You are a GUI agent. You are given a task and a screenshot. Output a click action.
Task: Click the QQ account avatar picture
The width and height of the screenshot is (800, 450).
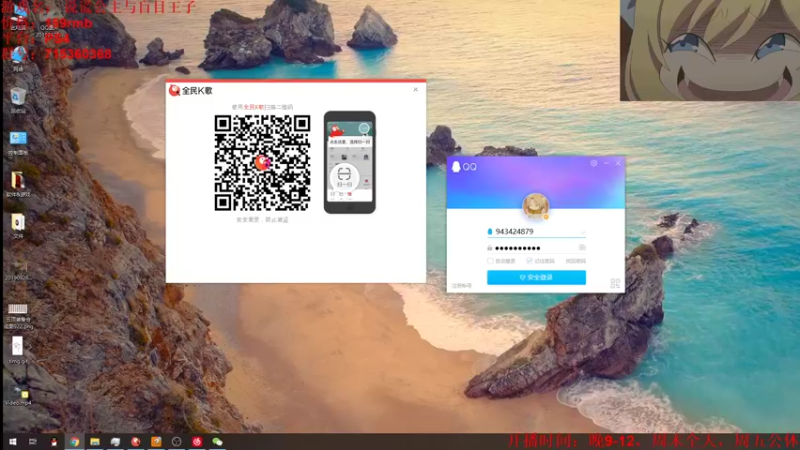pos(536,206)
